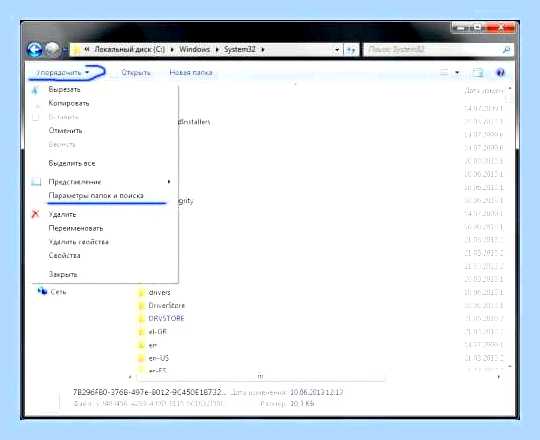Click the address bar refresh button
Screen dimensions: 540x440
351,50
